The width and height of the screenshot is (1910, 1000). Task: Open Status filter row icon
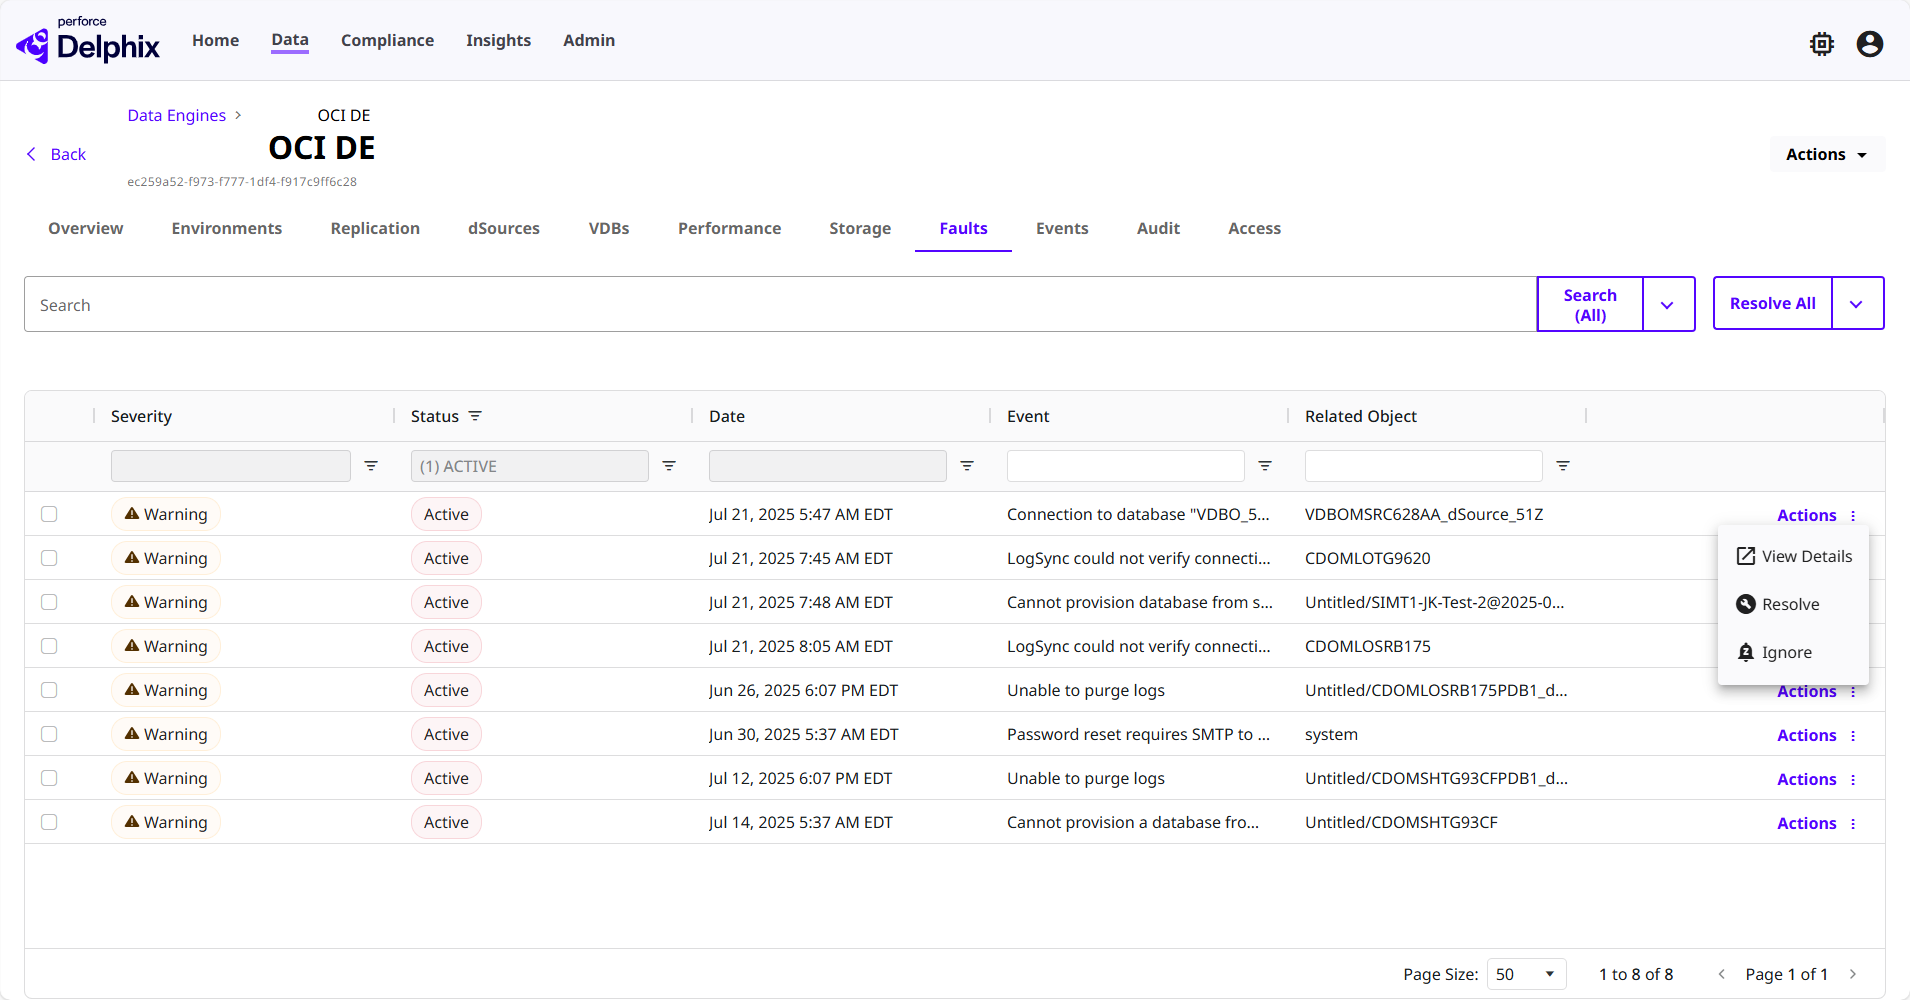click(669, 466)
